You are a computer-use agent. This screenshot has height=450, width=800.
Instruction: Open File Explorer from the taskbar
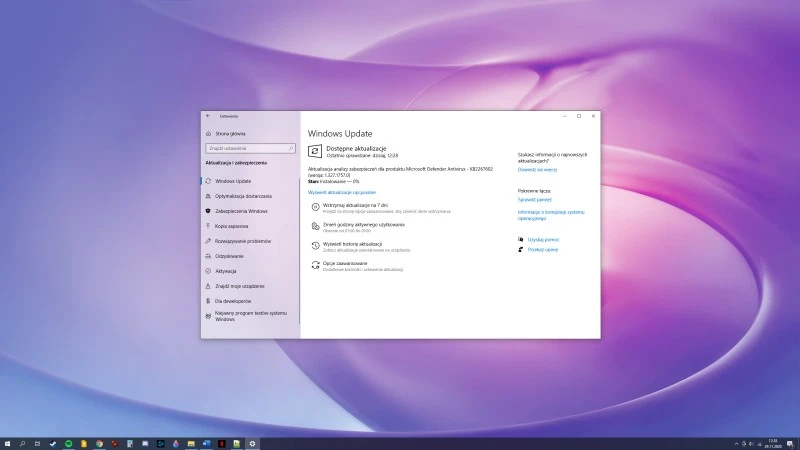(191, 444)
